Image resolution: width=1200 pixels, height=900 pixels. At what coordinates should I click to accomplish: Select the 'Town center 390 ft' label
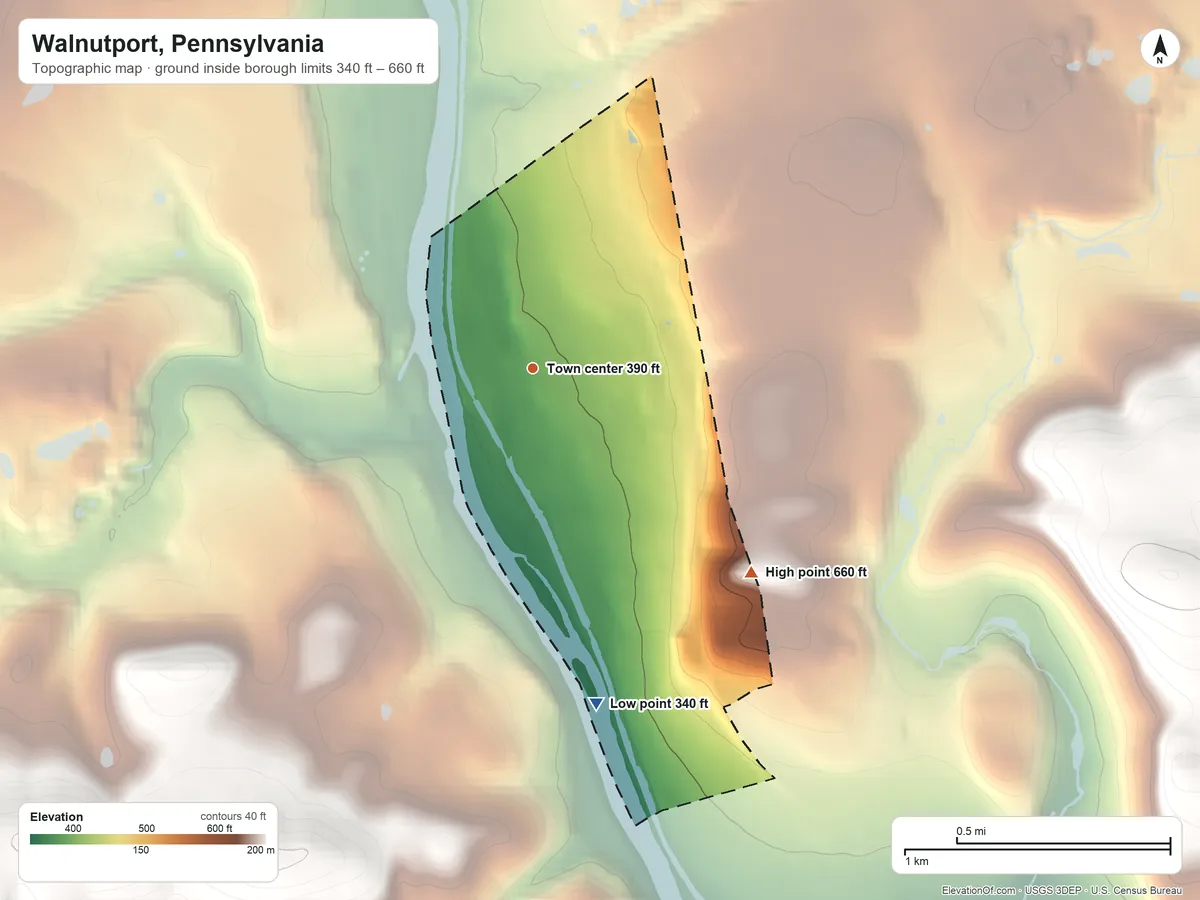(603, 369)
